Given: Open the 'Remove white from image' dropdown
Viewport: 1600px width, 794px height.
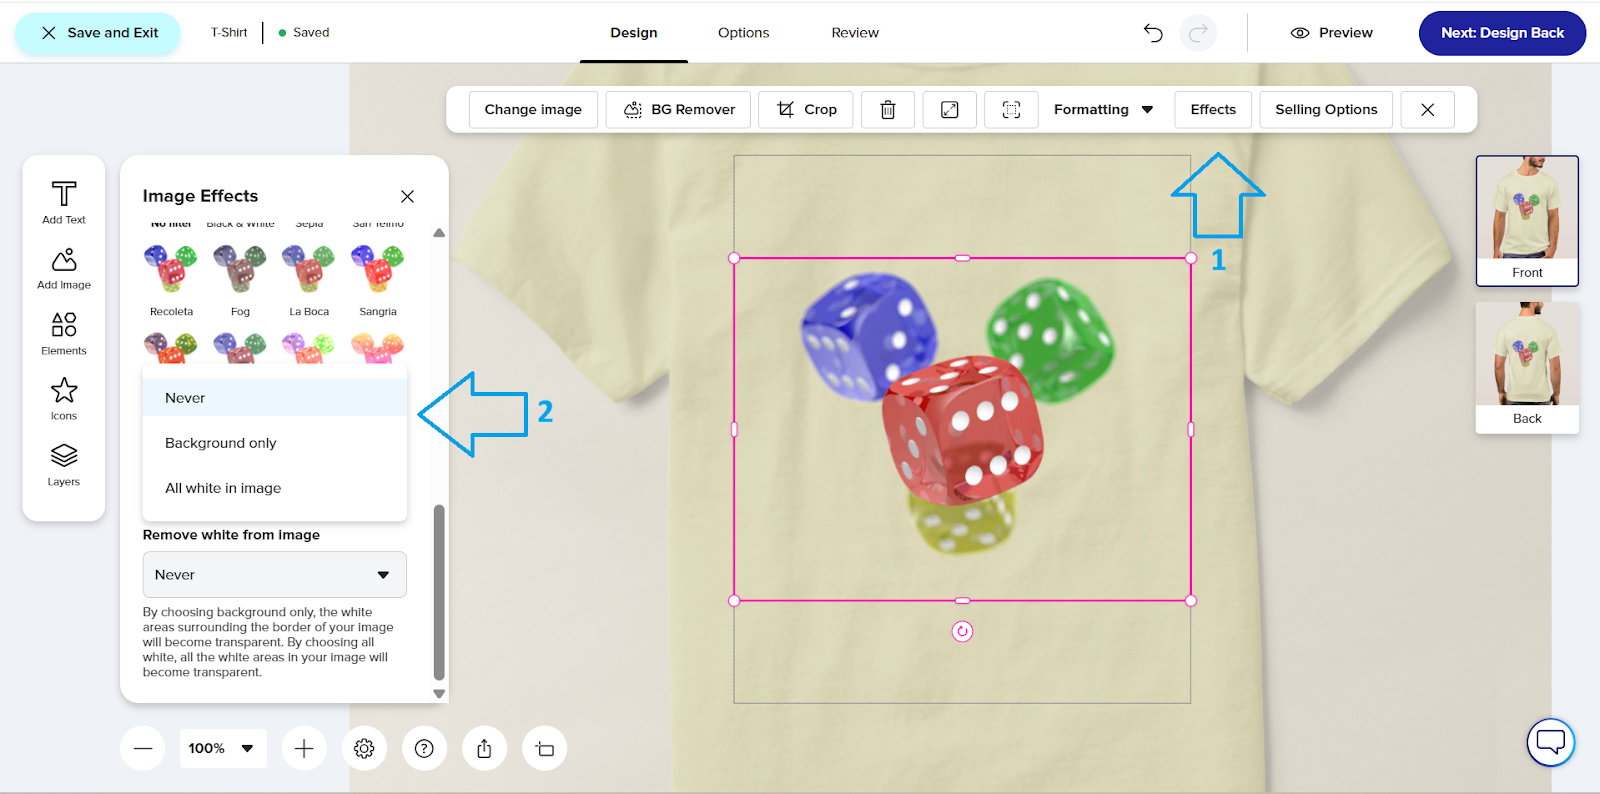Looking at the screenshot, I should tap(274, 575).
